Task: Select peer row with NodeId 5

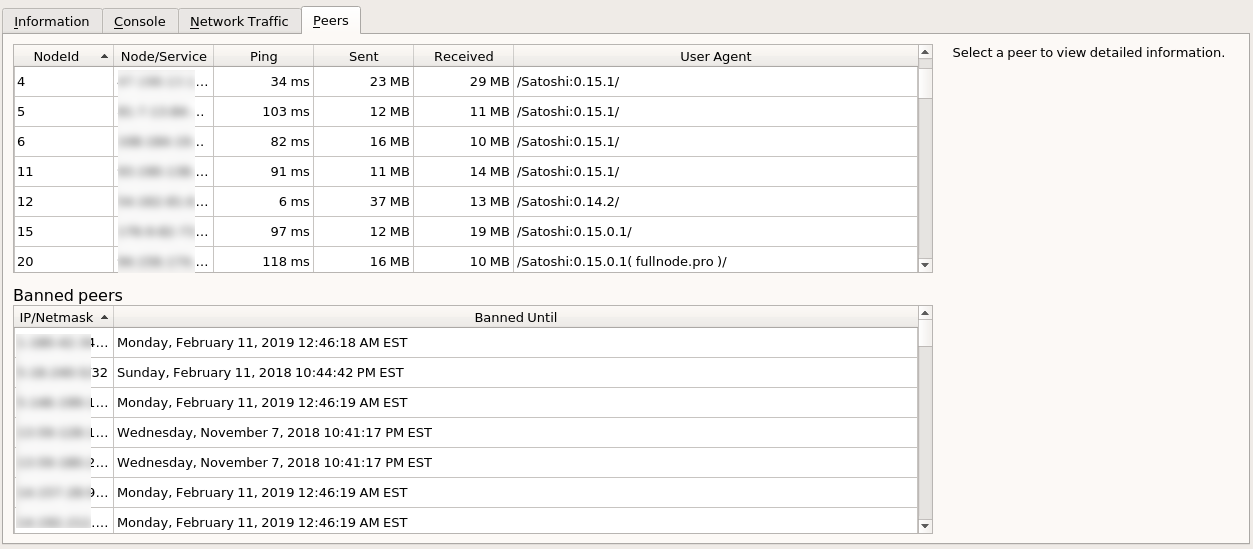Action: coord(465,112)
